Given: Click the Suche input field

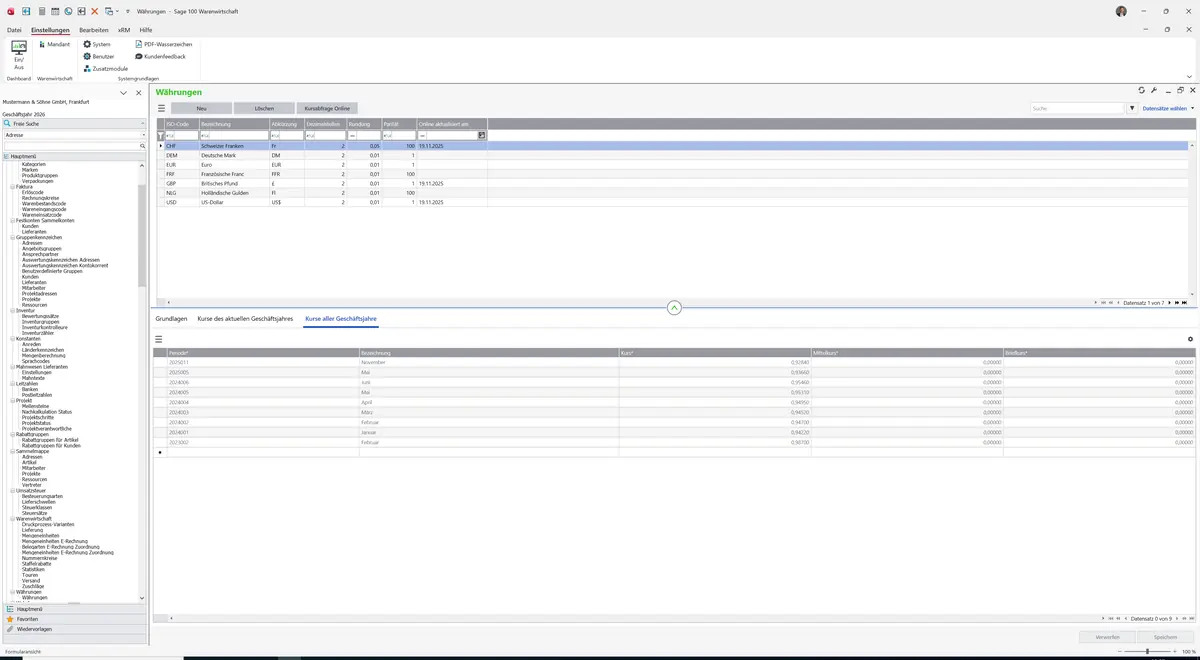Looking at the screenshot, I should [1078, 108].
